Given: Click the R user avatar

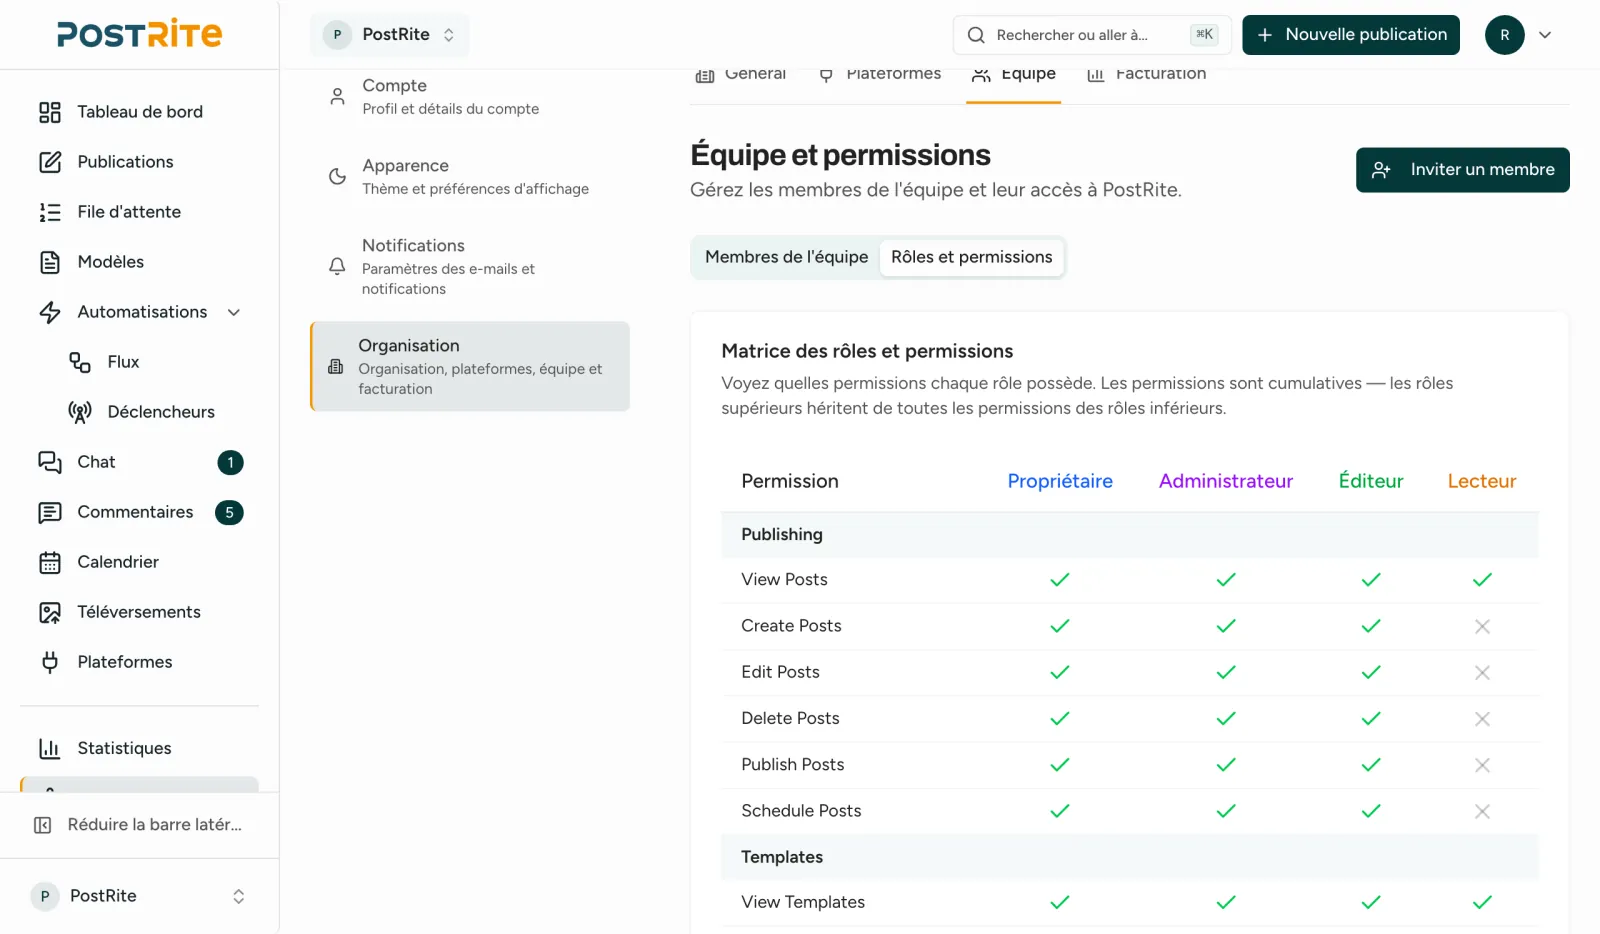Looking at the screenshot, I should 1505,35.
